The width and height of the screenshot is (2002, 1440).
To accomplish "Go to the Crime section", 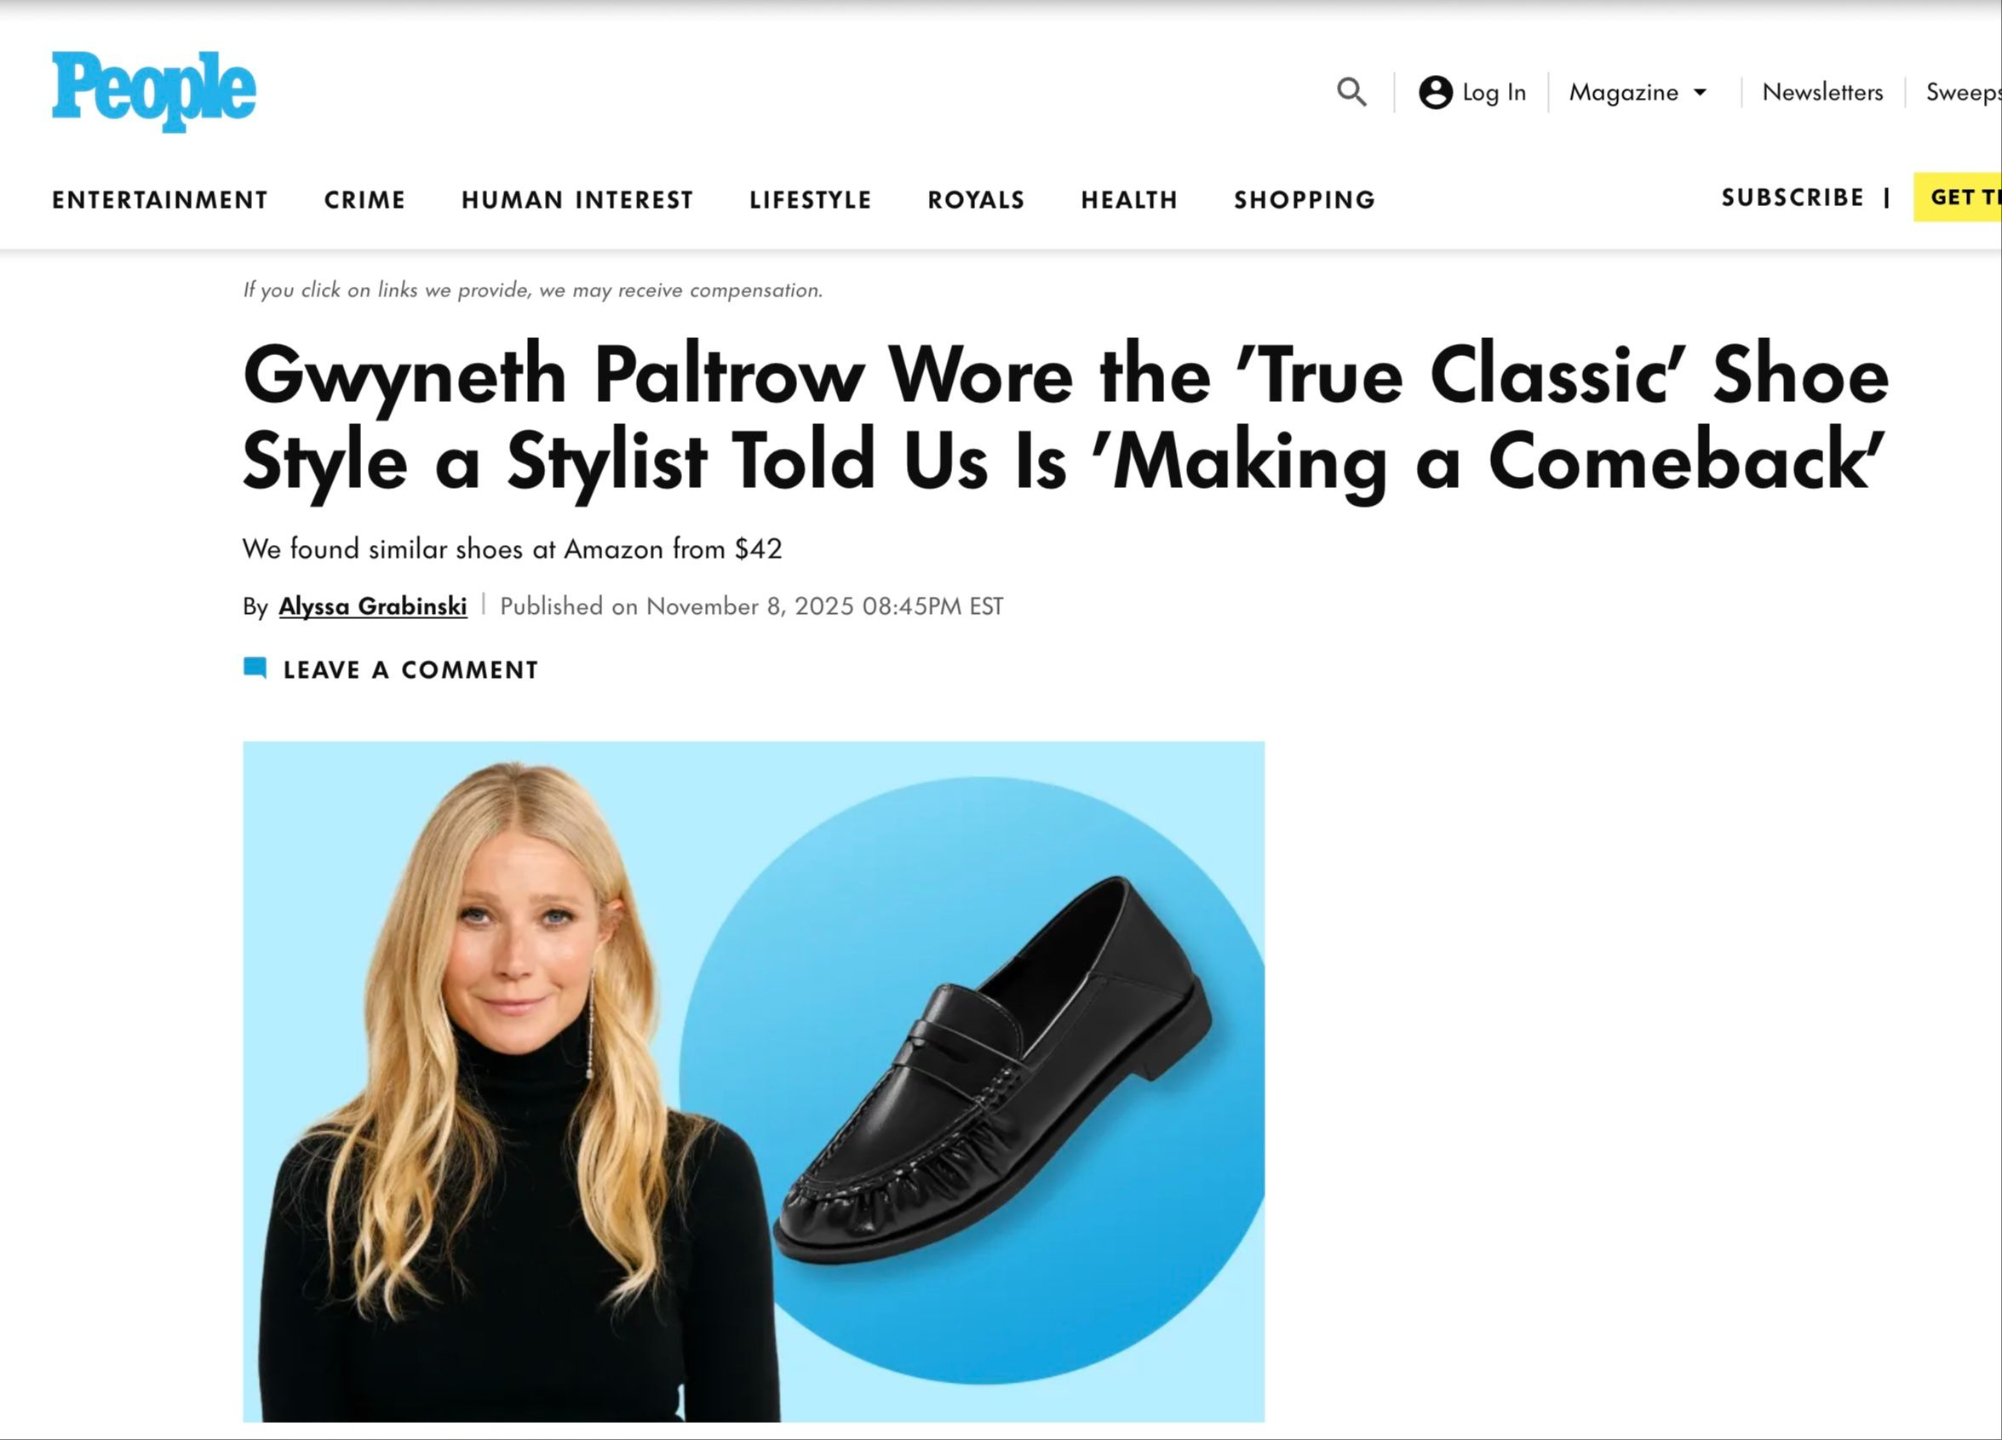I will click(x=364, y=200).
